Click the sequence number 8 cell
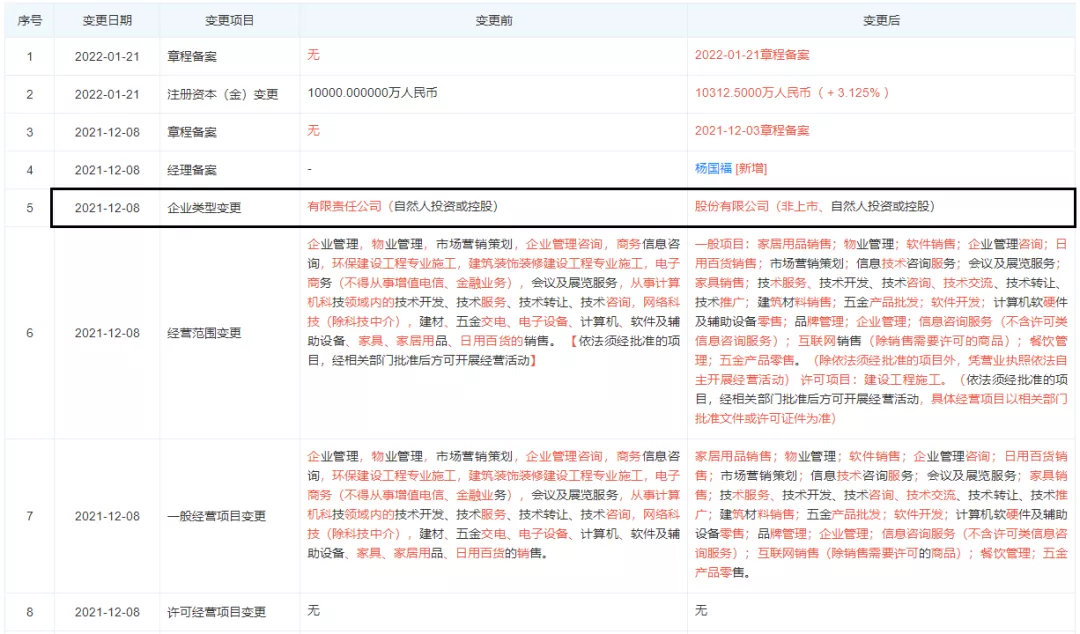The height and width of the screenshot is (634, 1080). point(30,613)
